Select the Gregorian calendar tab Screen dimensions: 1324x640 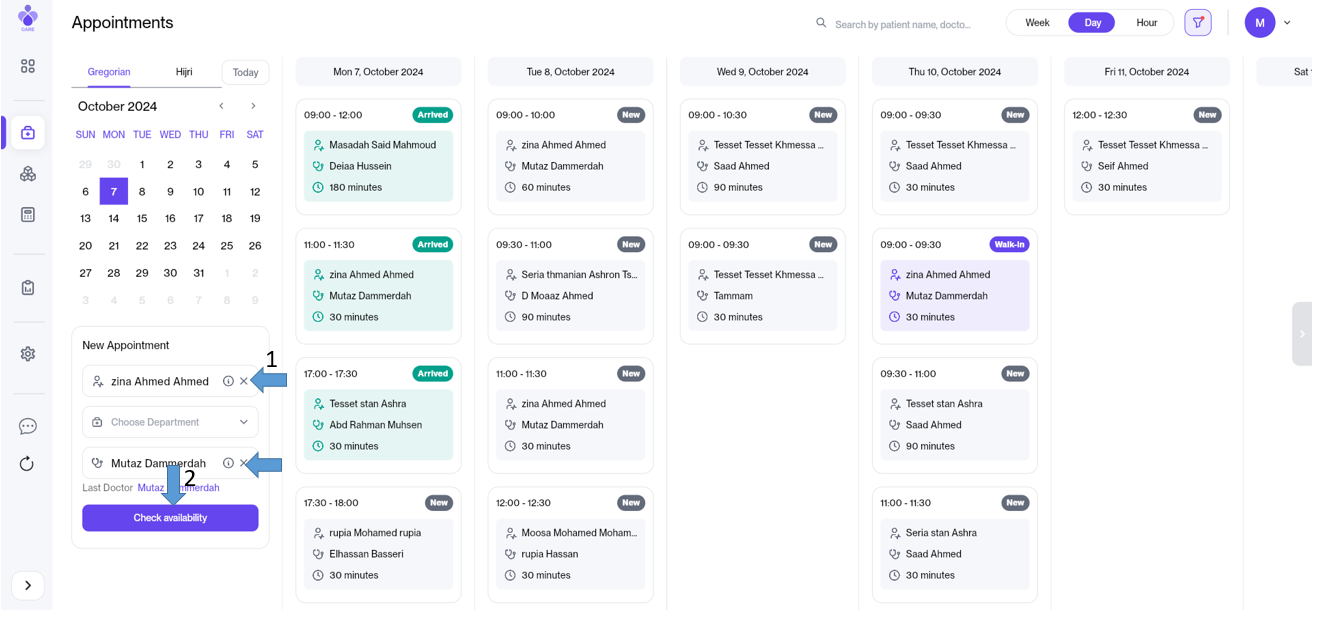(109, 72)
